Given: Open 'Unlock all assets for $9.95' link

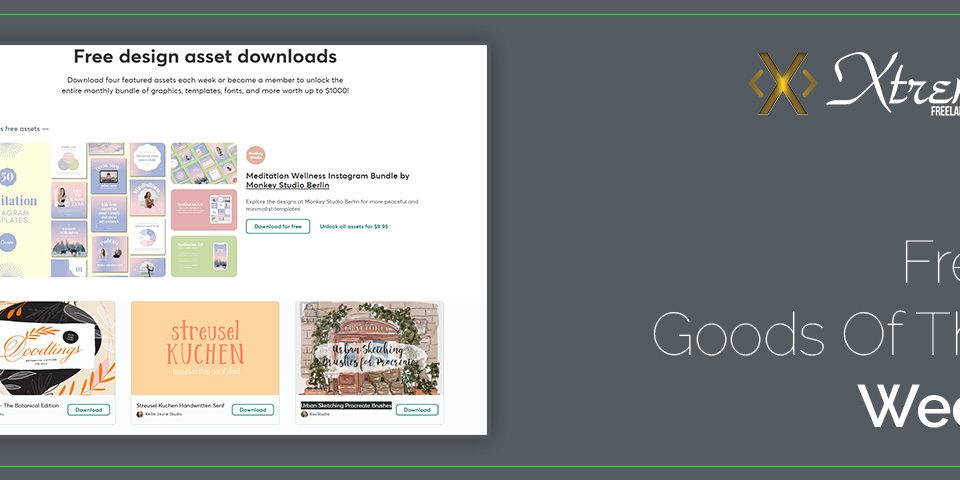Looking at the screenshot, I should point(354,227).
